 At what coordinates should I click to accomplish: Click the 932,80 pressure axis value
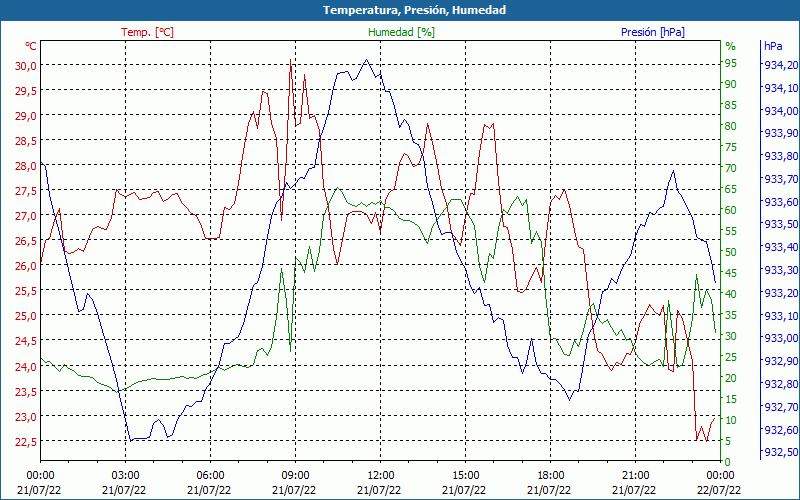(x=781, y=384)
